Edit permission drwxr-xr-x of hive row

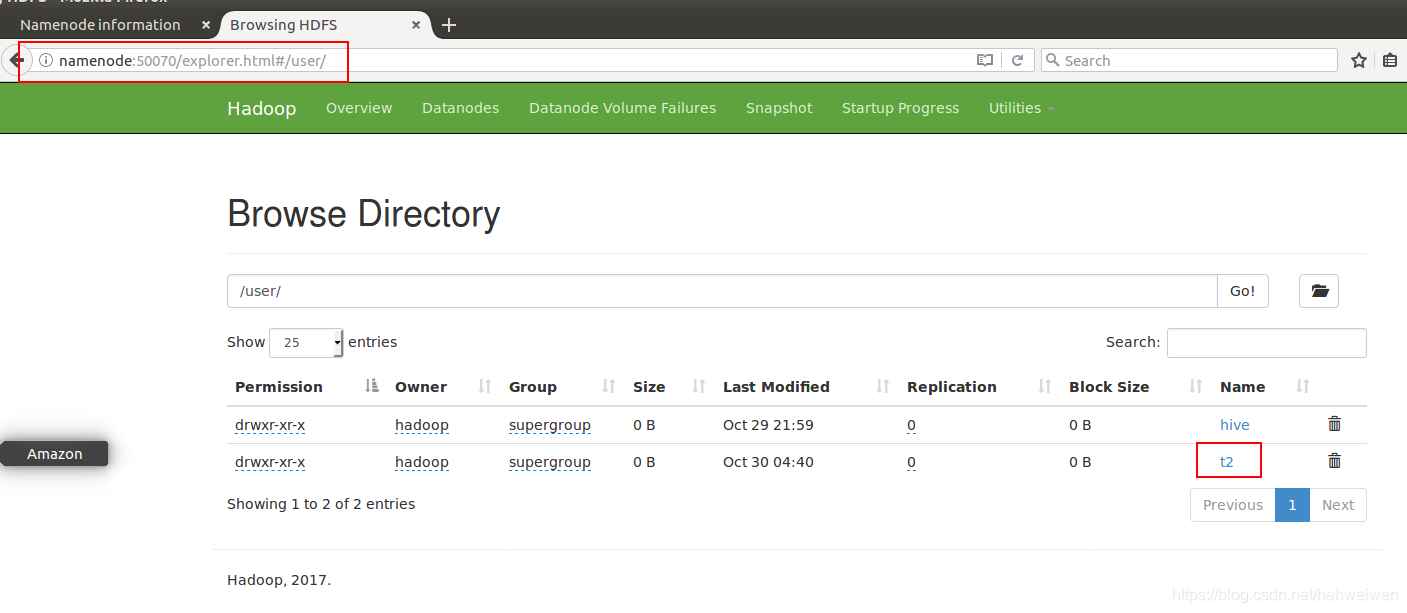tap(270, 425)
